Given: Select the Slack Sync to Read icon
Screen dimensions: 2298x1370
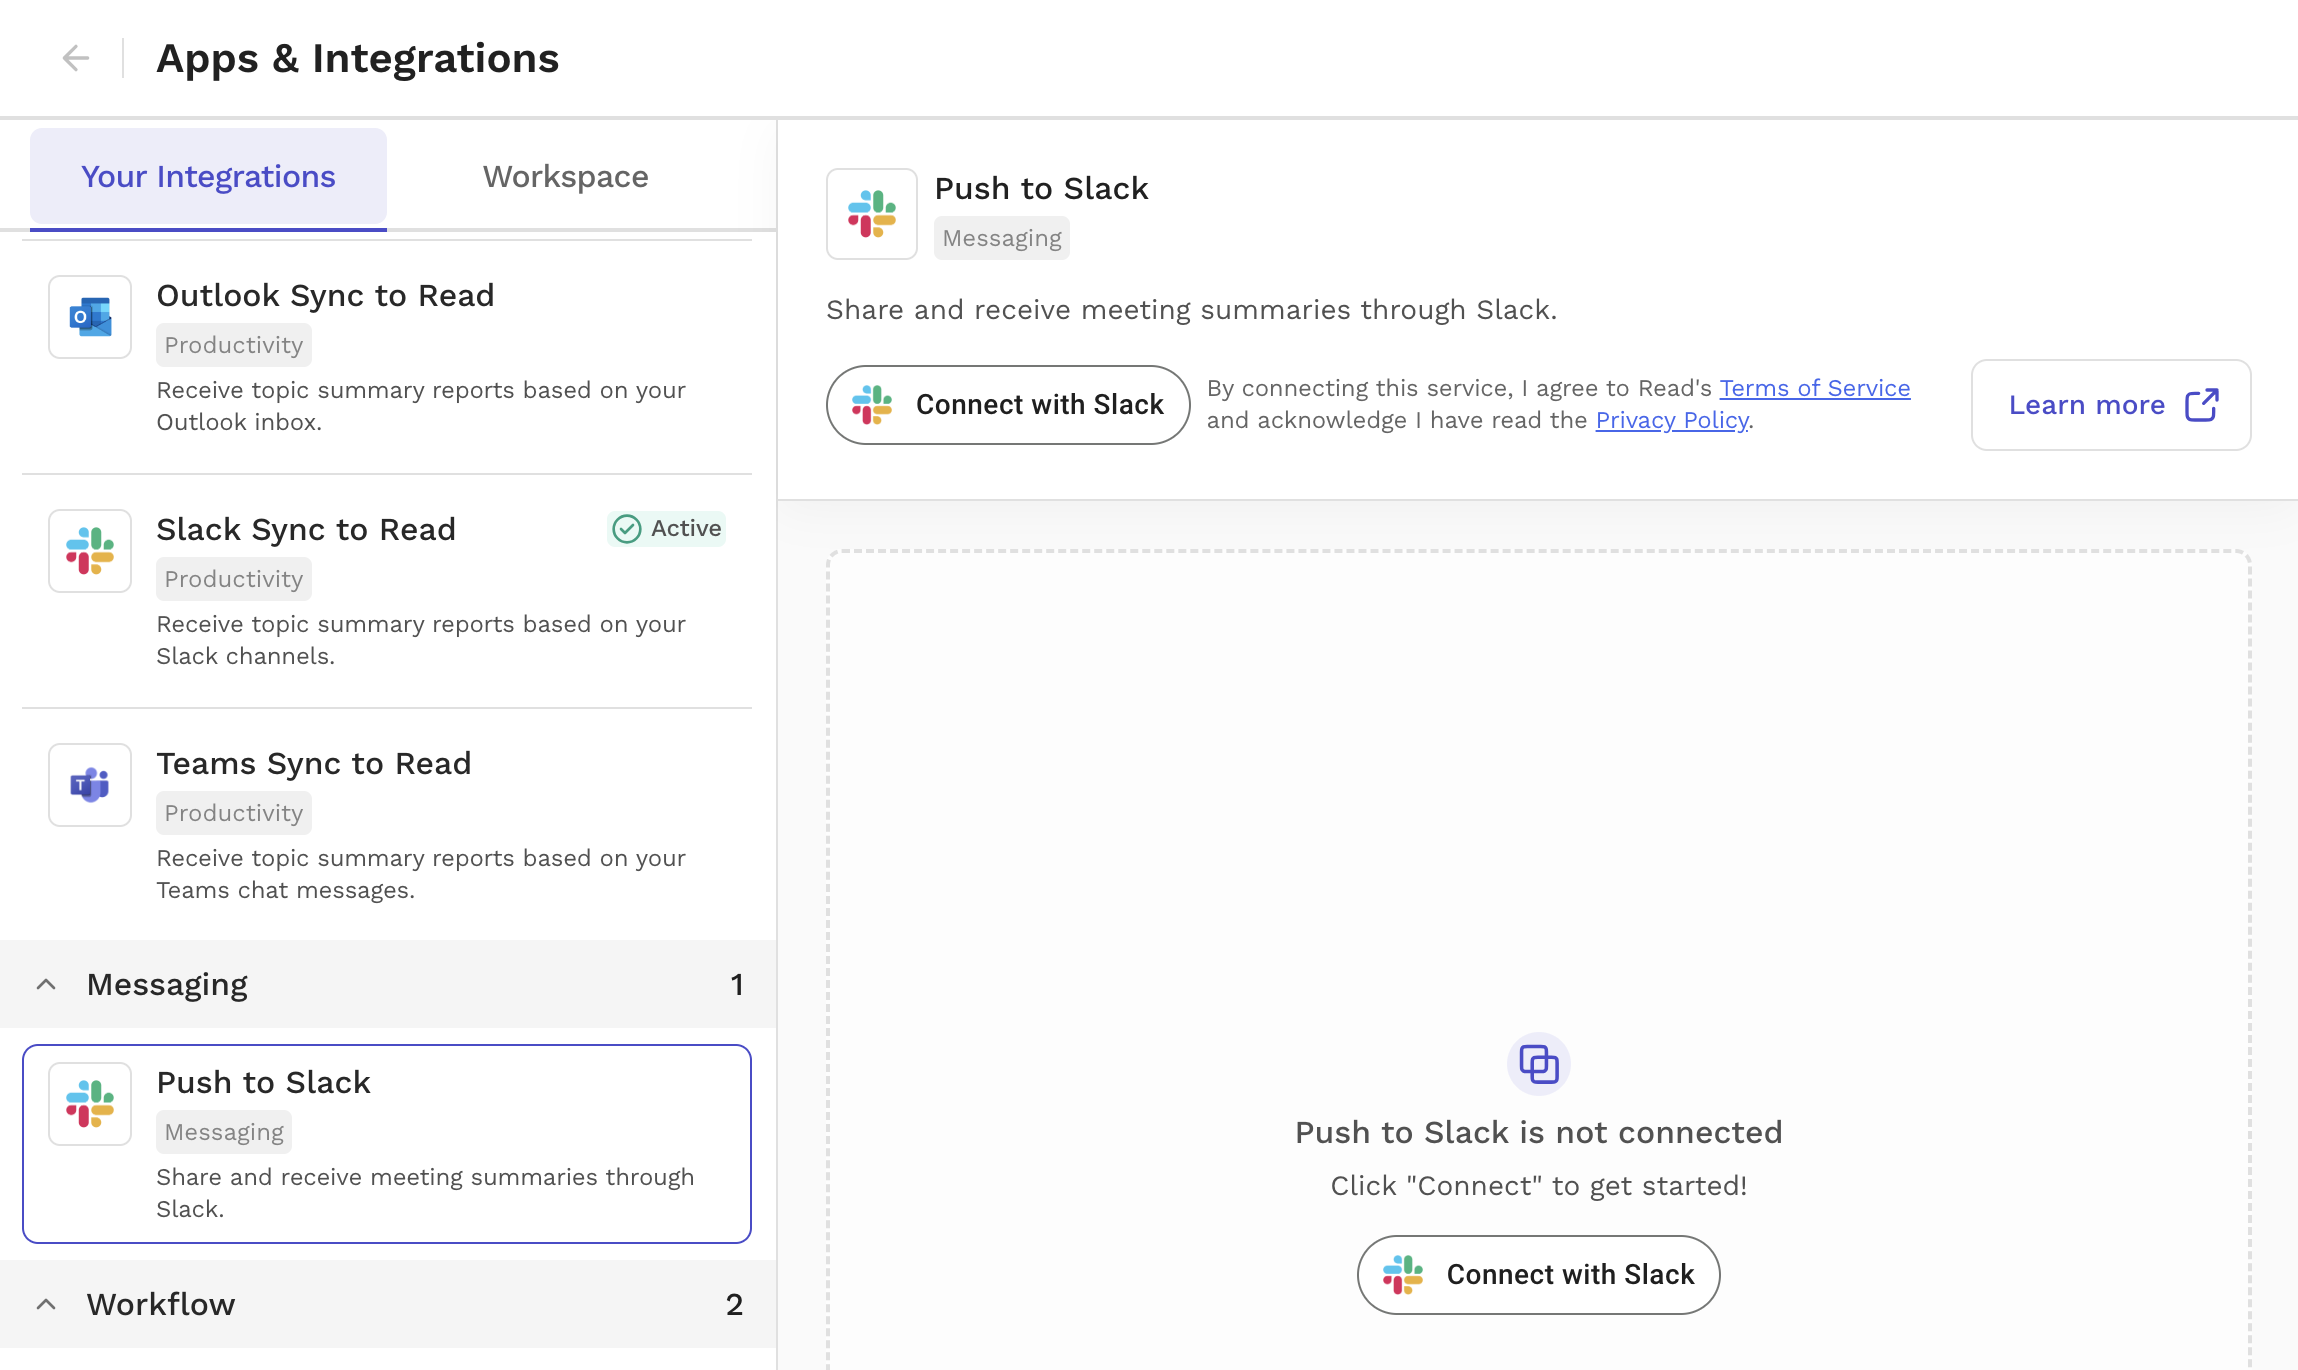Looking at the screenshot, I should (89, 551).
